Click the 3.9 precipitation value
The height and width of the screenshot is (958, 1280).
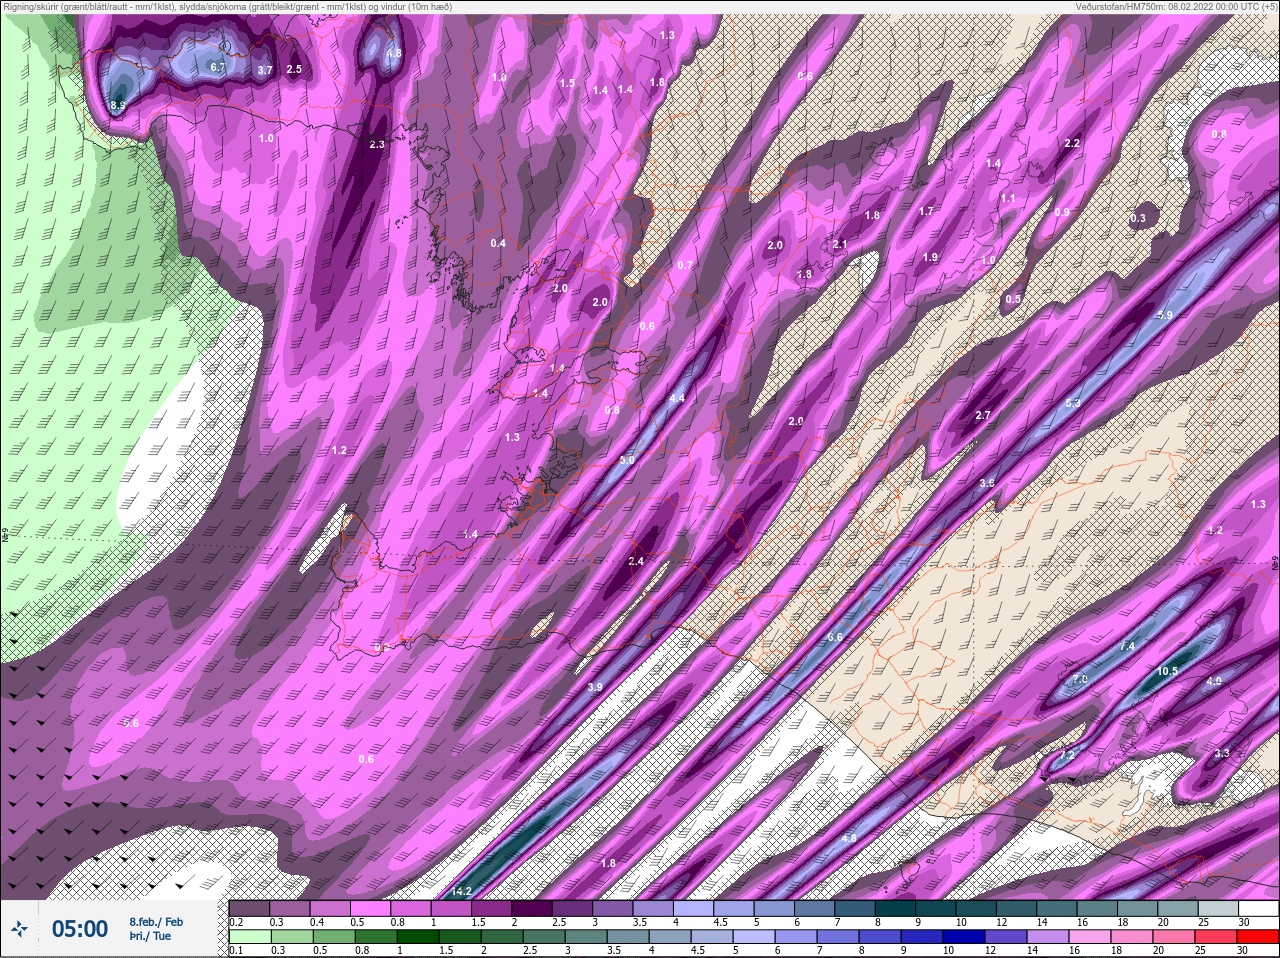click(595, 687)
